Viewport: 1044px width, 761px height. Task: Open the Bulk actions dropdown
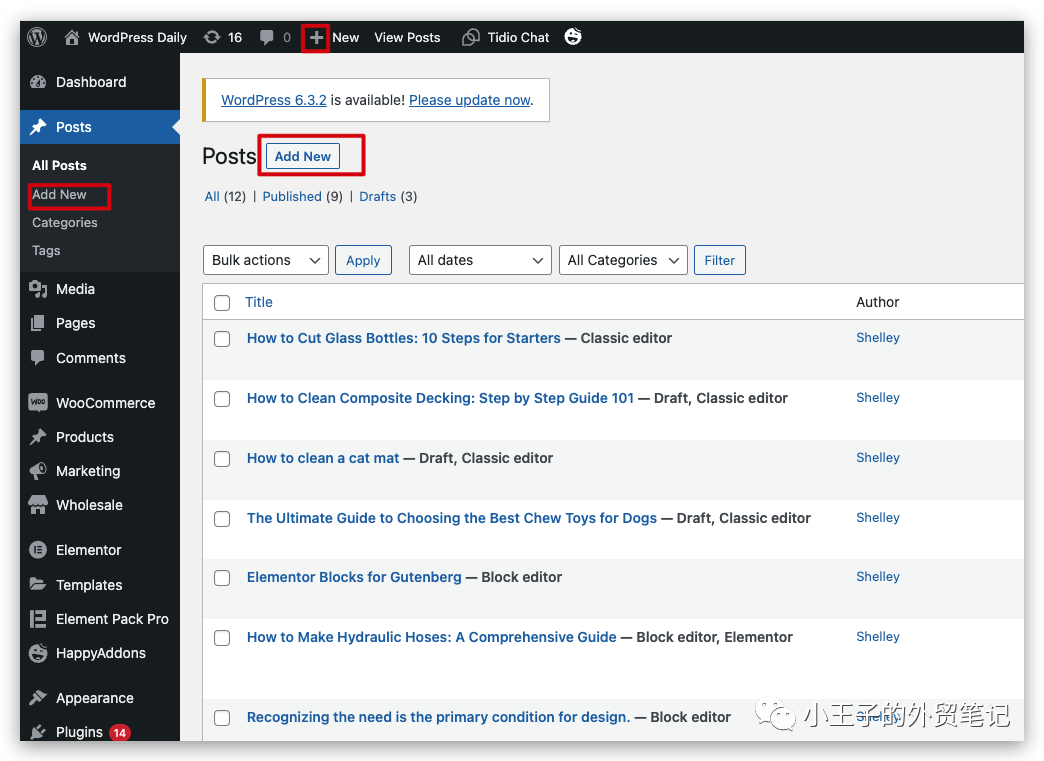click(266, 260)
